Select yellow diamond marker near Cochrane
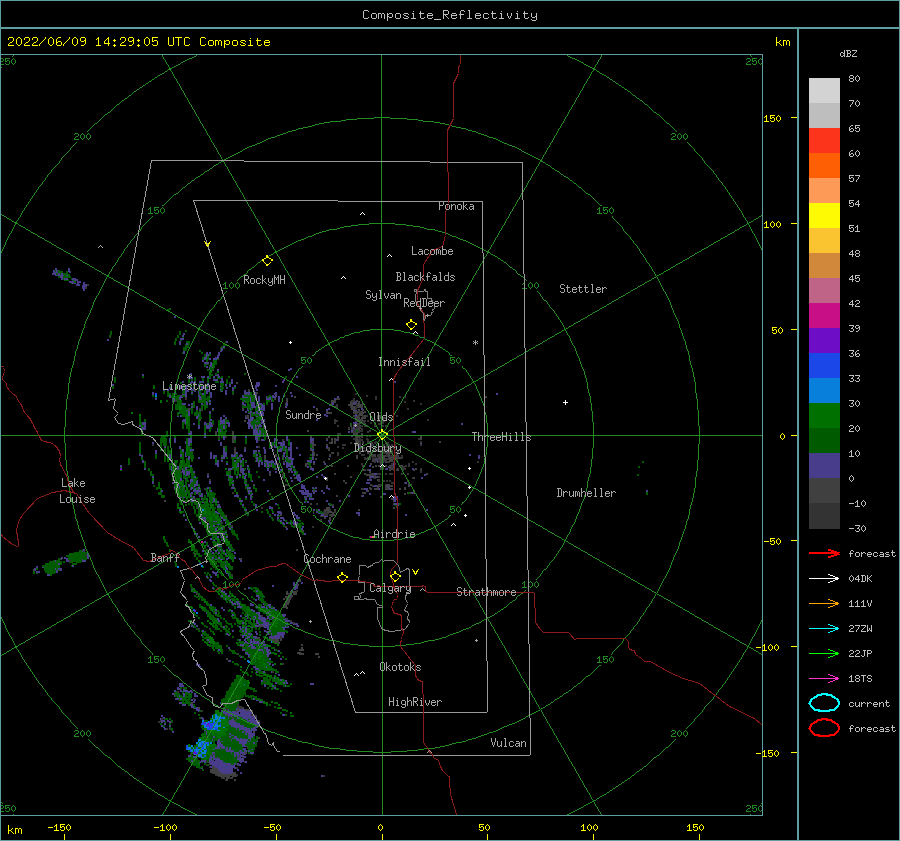 coord(343,577)
